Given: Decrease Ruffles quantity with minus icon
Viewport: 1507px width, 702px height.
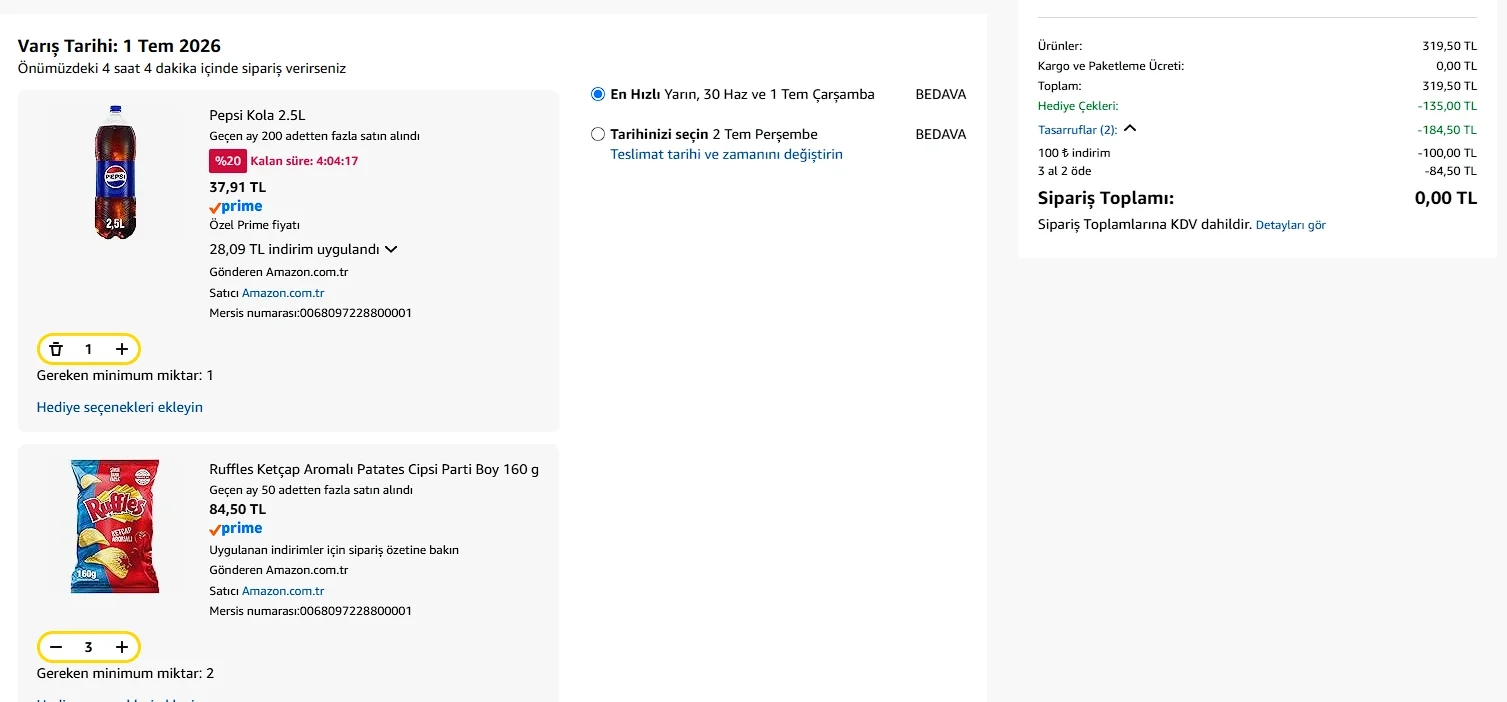Looking at the screenshot, I should [x=56, y=647].
